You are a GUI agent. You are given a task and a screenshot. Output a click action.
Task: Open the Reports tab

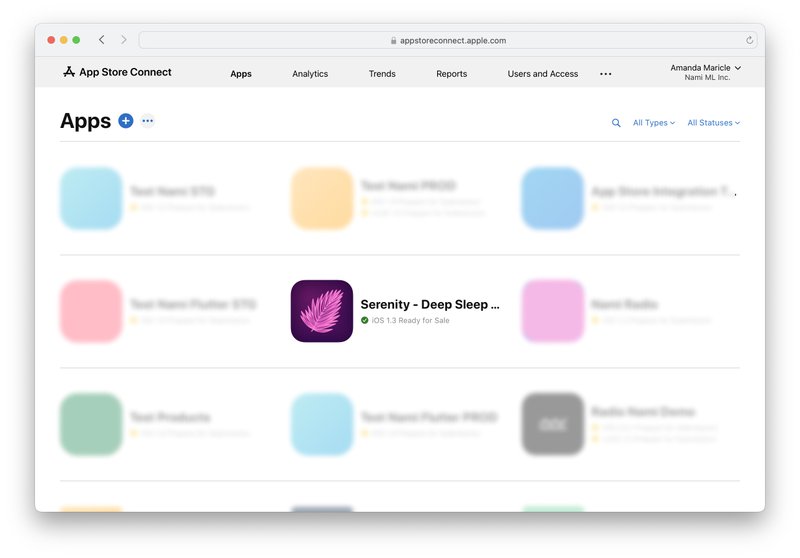(x=452, y=73)
